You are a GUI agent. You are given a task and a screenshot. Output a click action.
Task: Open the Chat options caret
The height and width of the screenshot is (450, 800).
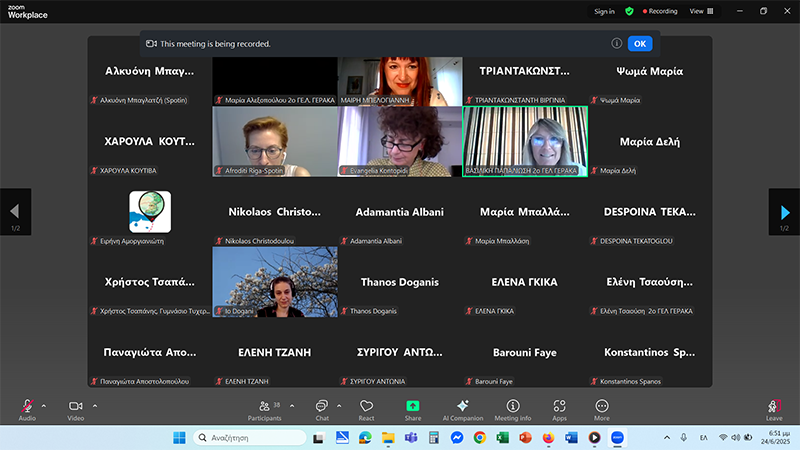340,405
